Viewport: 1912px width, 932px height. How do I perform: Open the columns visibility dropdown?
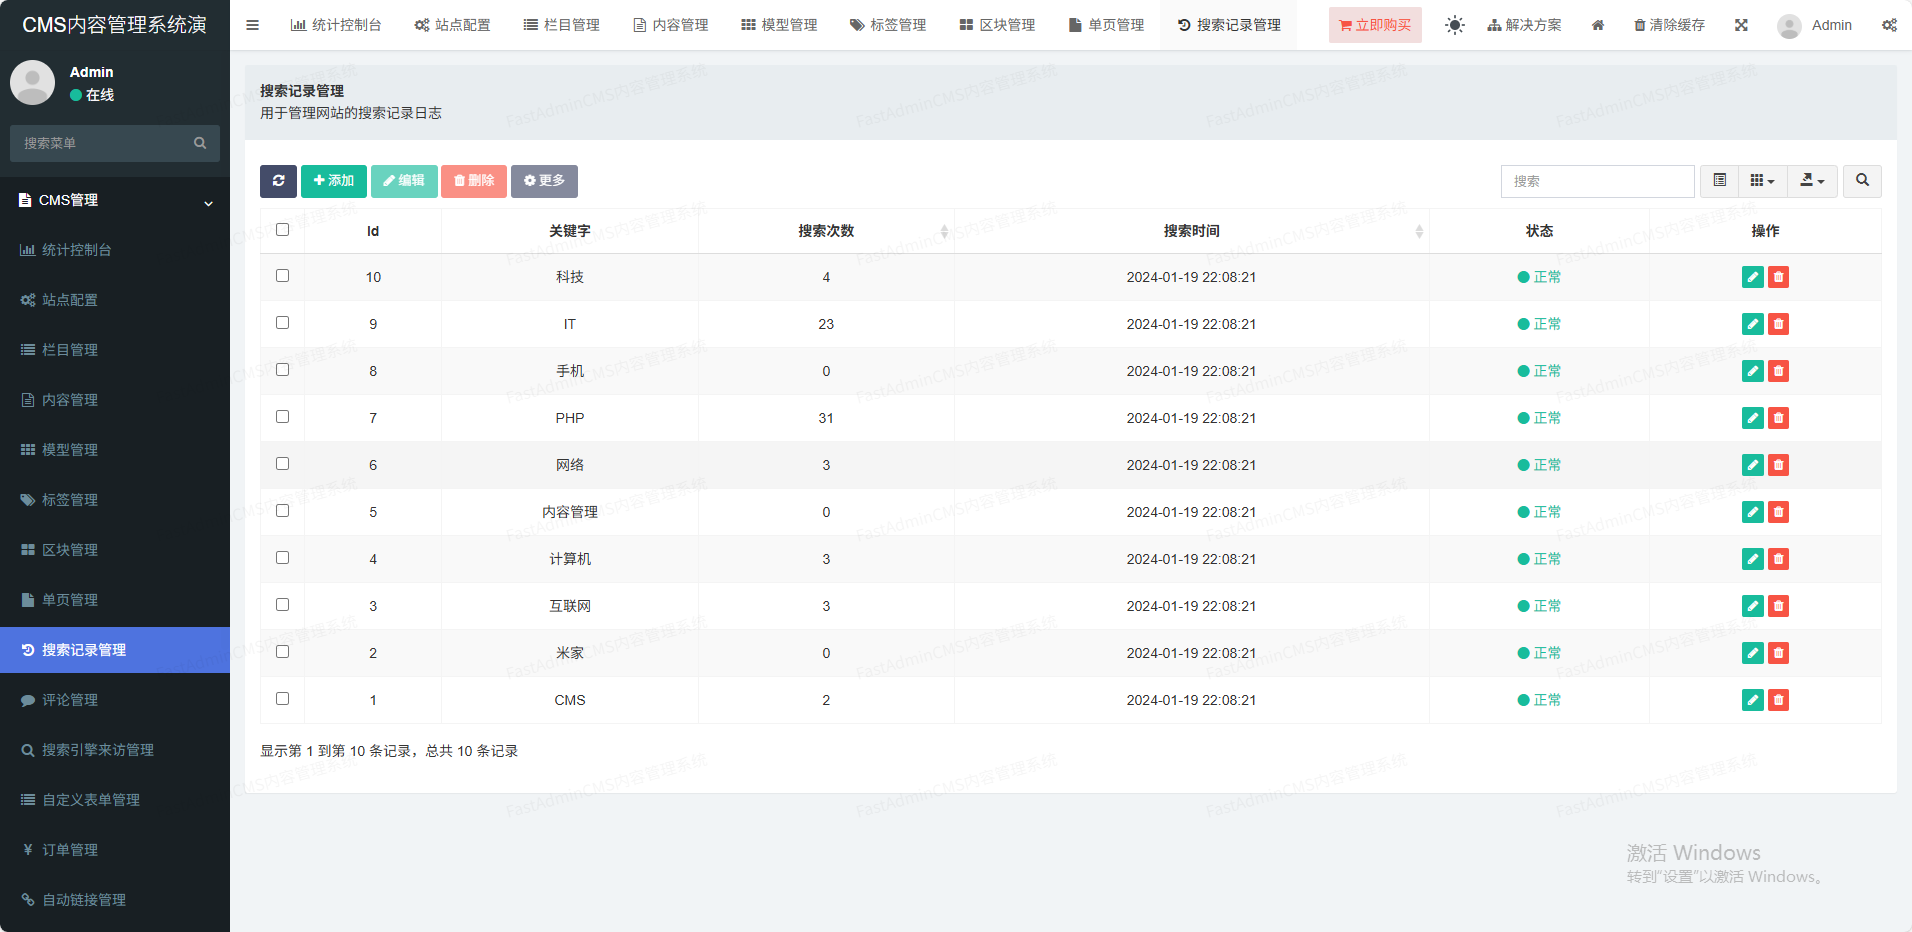pos(1762,181)
